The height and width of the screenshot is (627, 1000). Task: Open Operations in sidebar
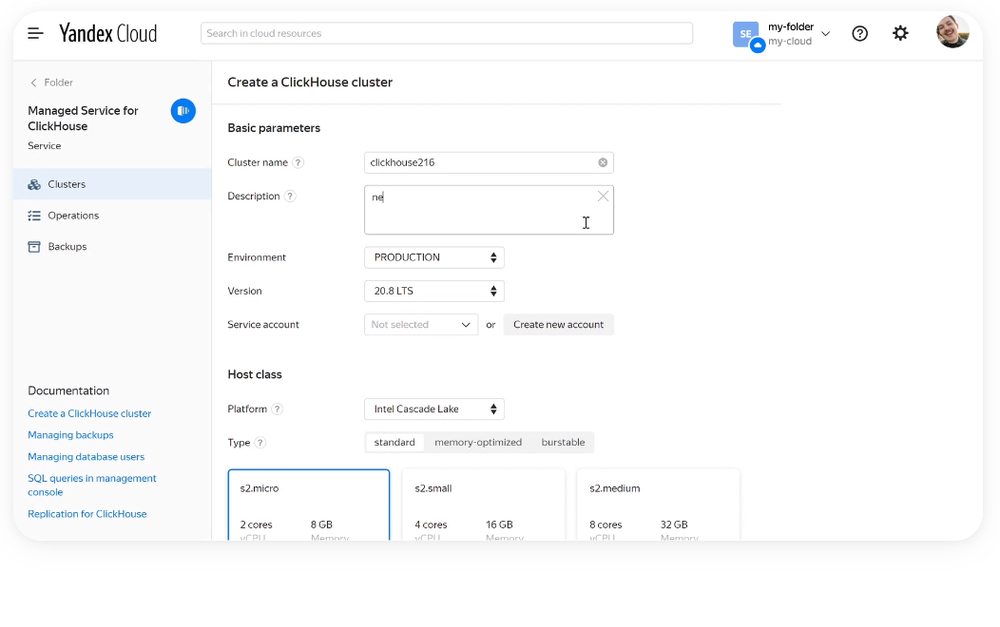pos(112,216)
